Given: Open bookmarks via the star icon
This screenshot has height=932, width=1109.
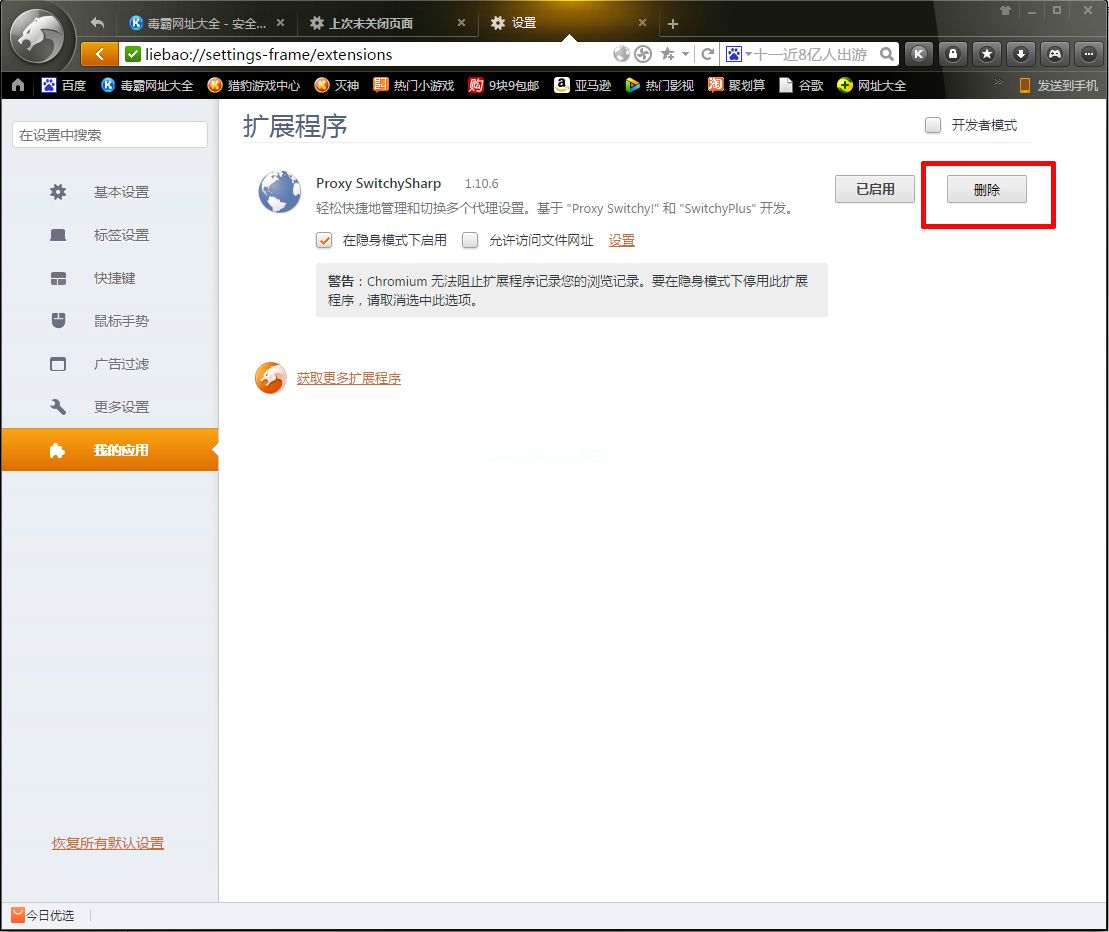Looking at the screenshot, I should [x=987, y=54].
